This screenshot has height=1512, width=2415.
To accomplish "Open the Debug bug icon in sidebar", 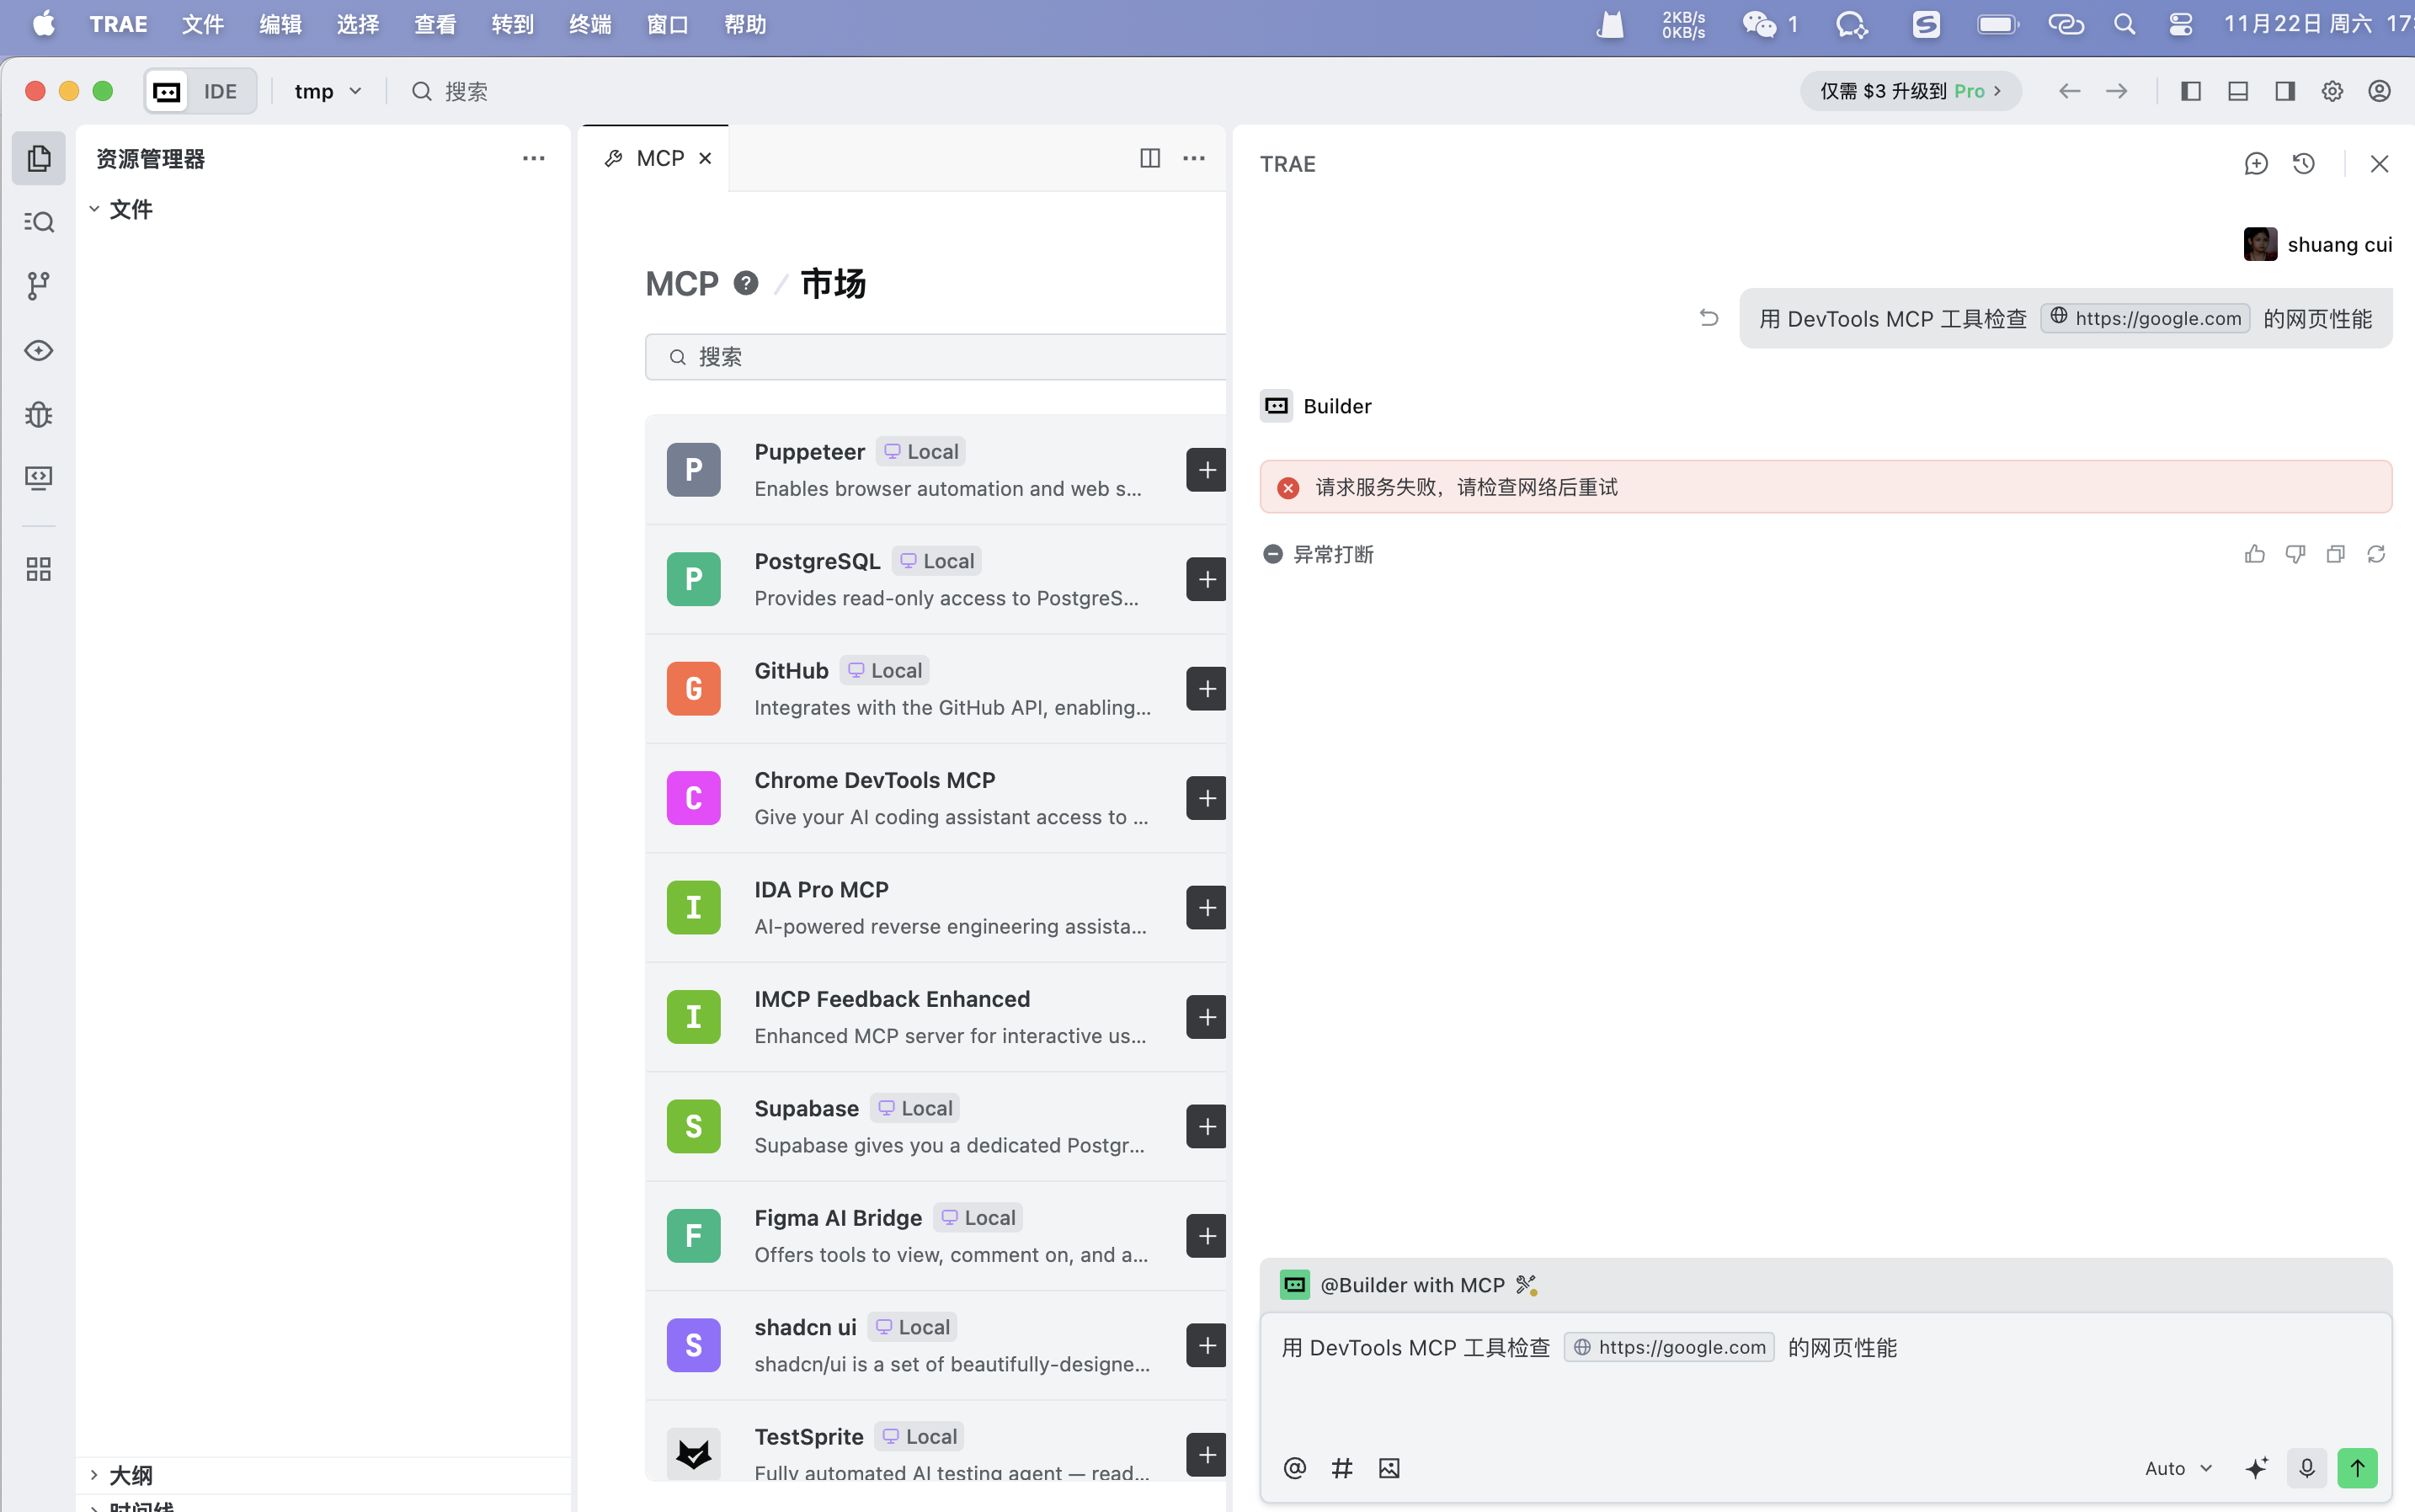I will coord(38,414).
